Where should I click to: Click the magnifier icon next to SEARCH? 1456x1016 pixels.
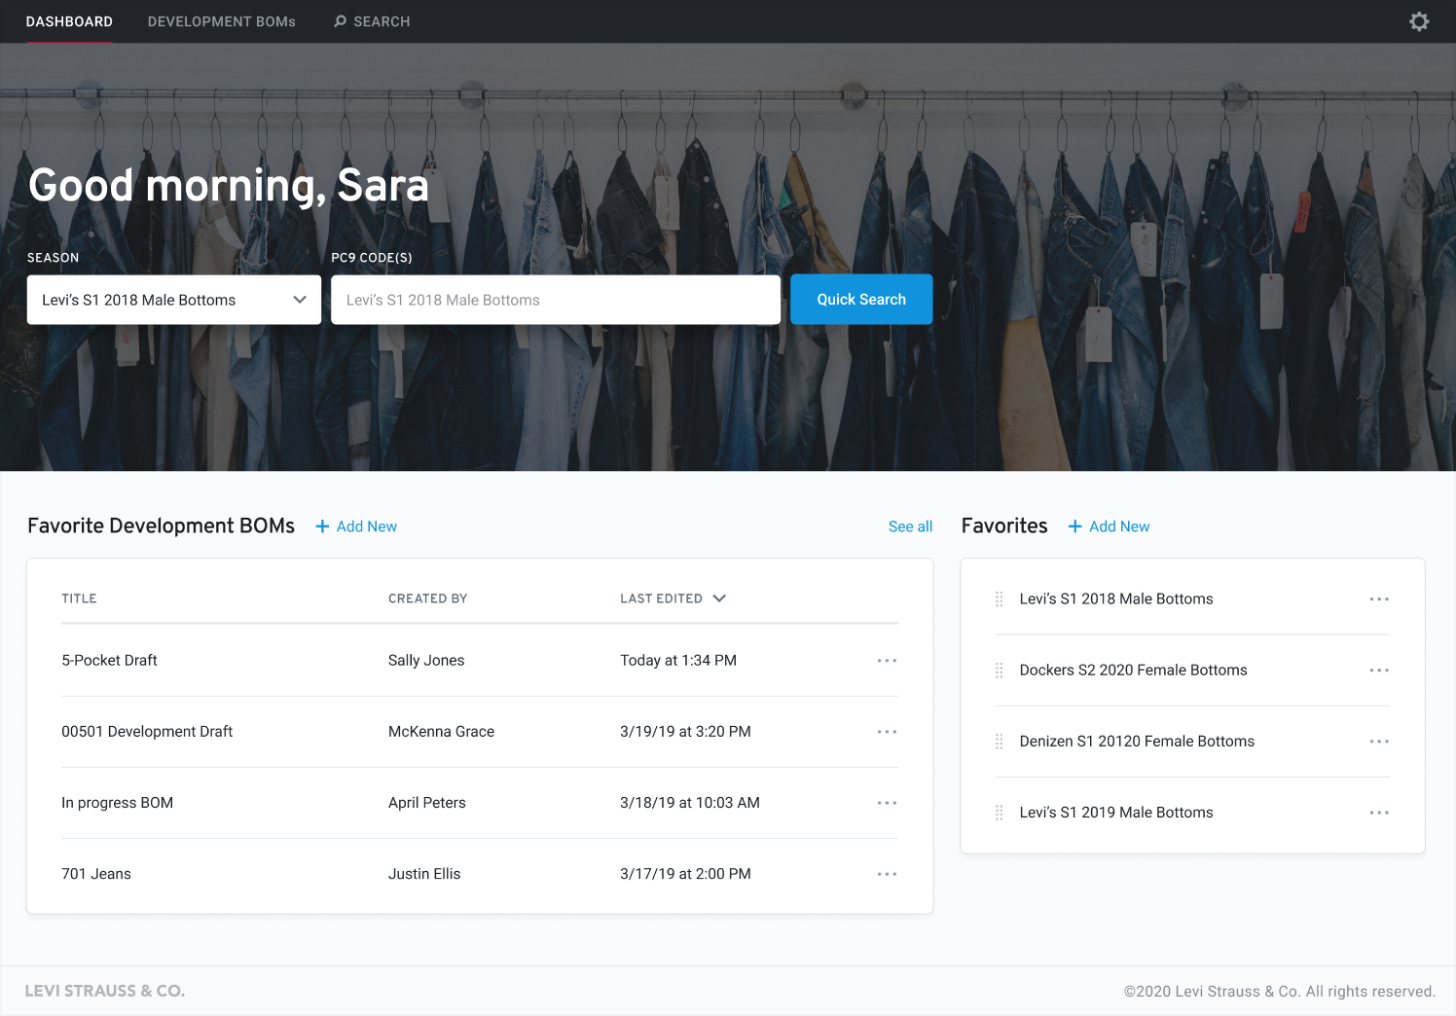[x=340, y=21]
